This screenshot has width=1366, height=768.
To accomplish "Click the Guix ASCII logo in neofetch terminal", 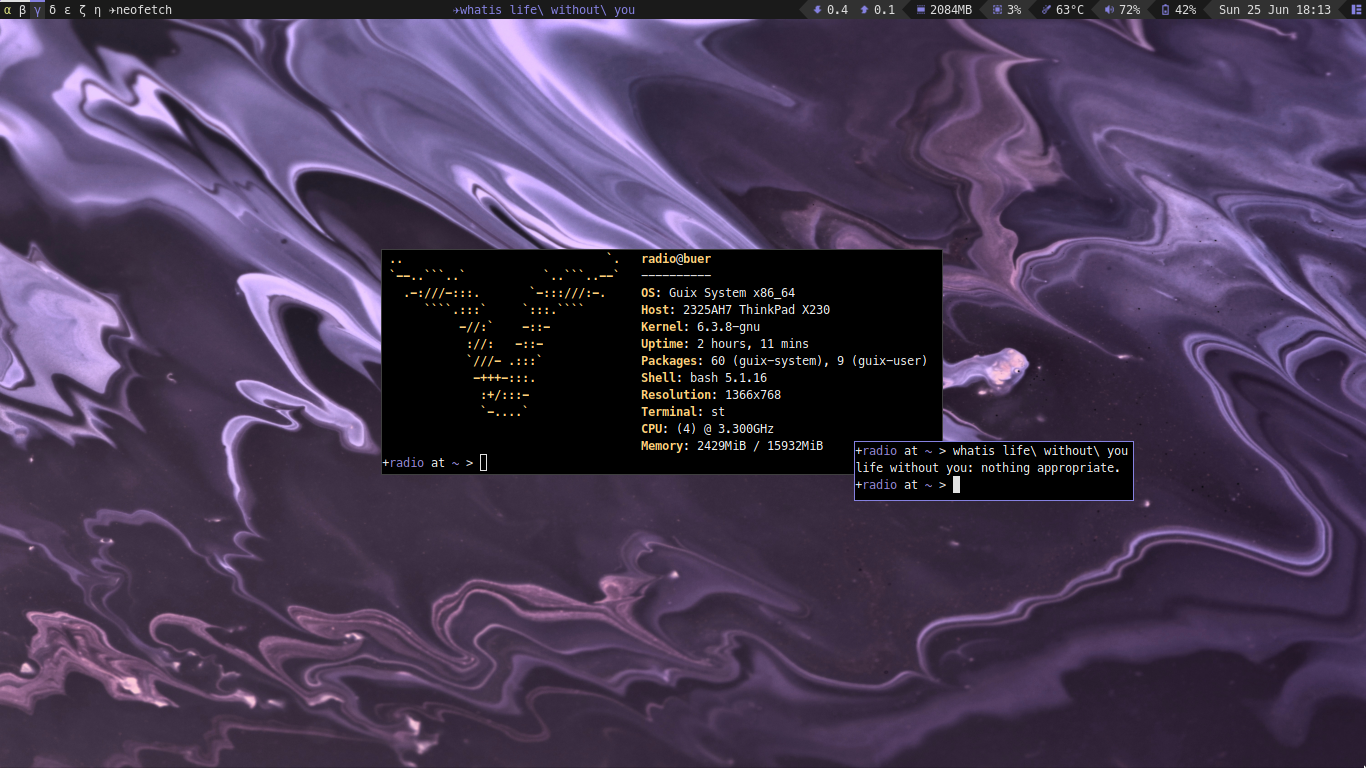I will point(505,336).
